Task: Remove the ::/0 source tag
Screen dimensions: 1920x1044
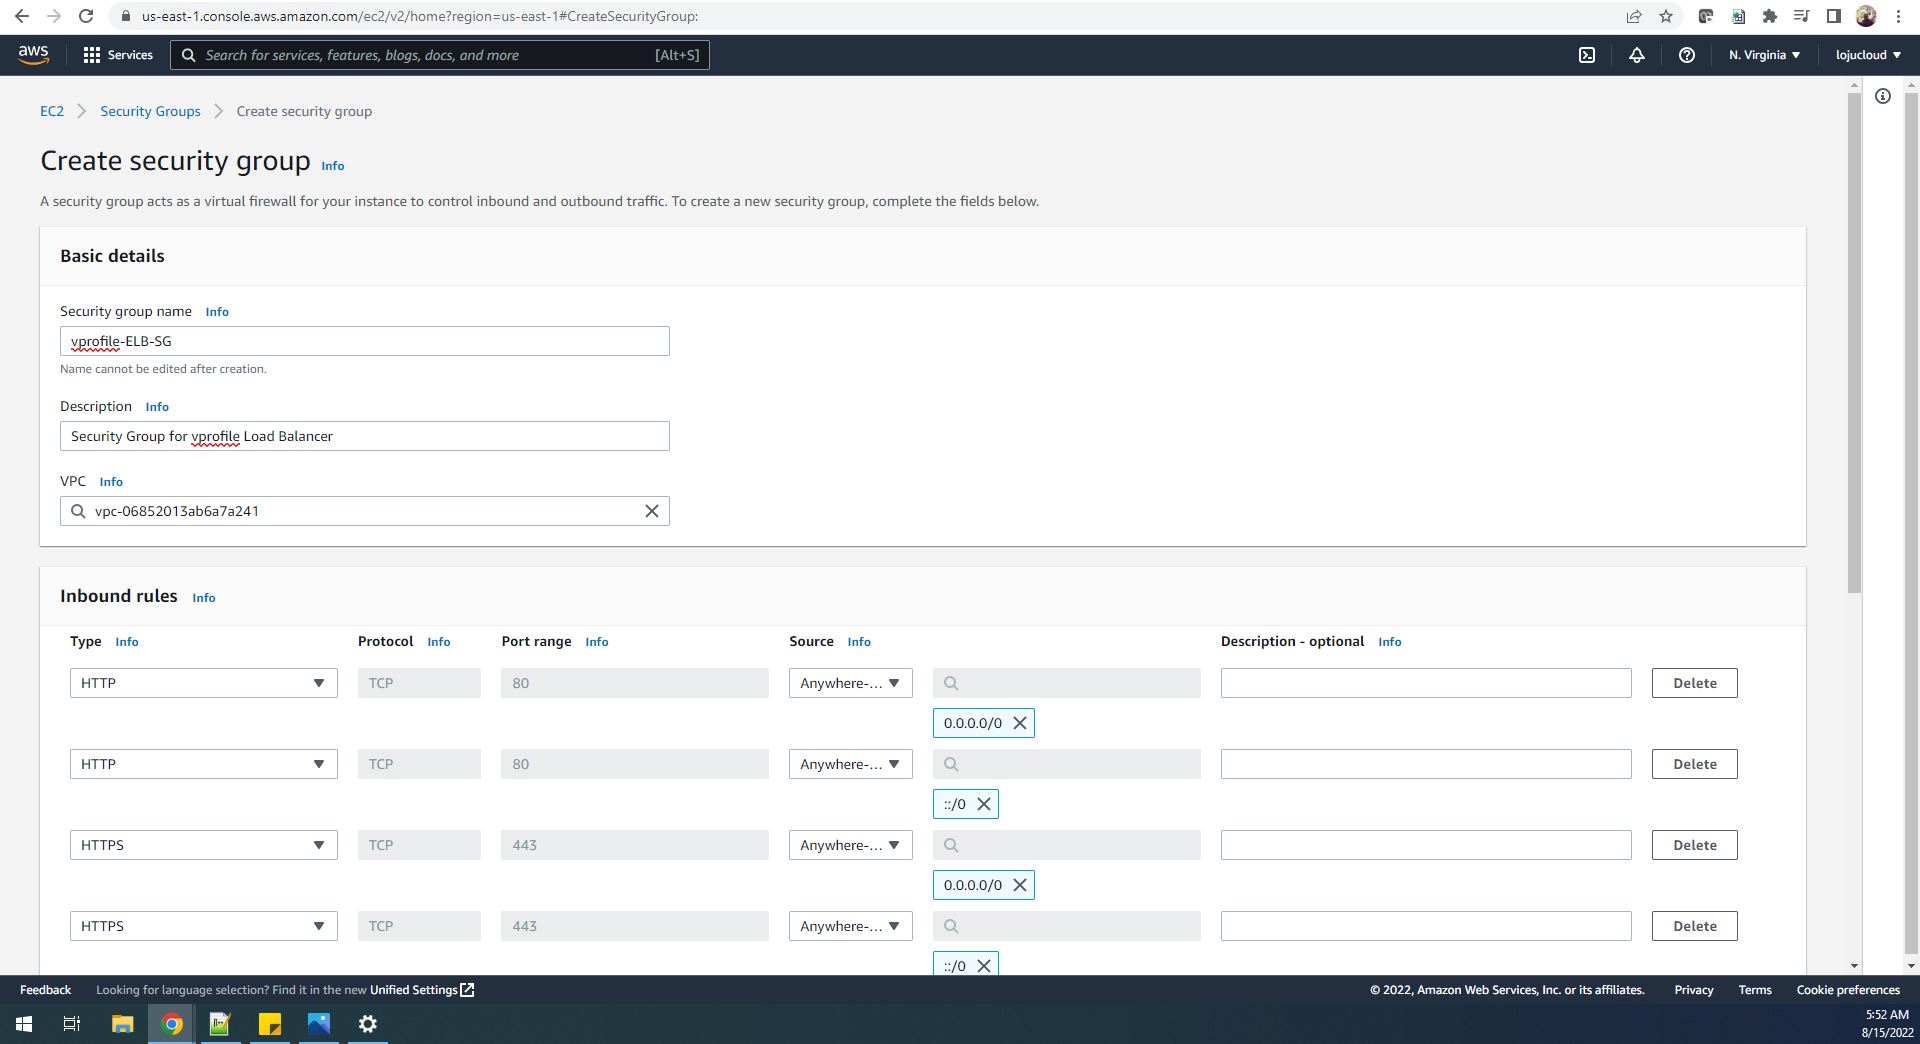Action: (x=984, y=803)
